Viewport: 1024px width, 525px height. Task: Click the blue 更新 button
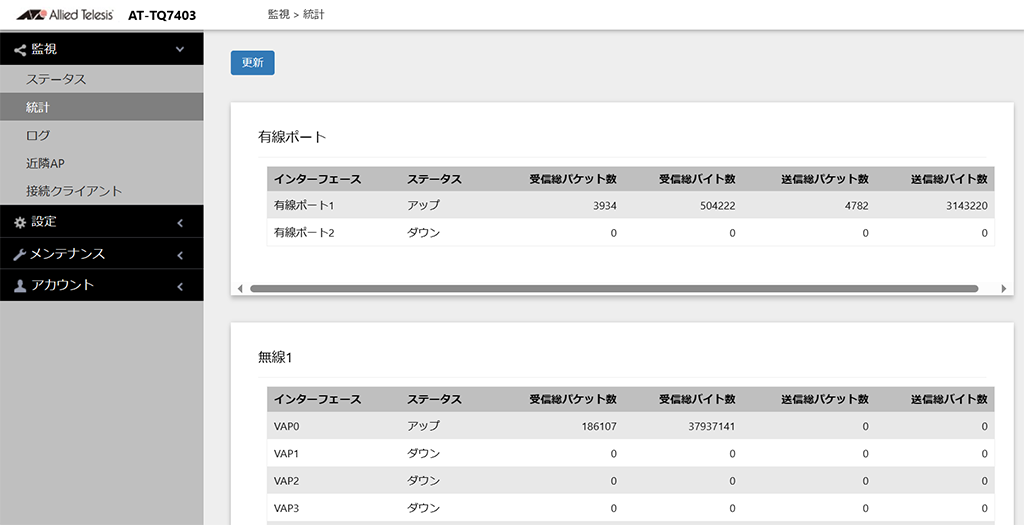[x=253, y=63]
